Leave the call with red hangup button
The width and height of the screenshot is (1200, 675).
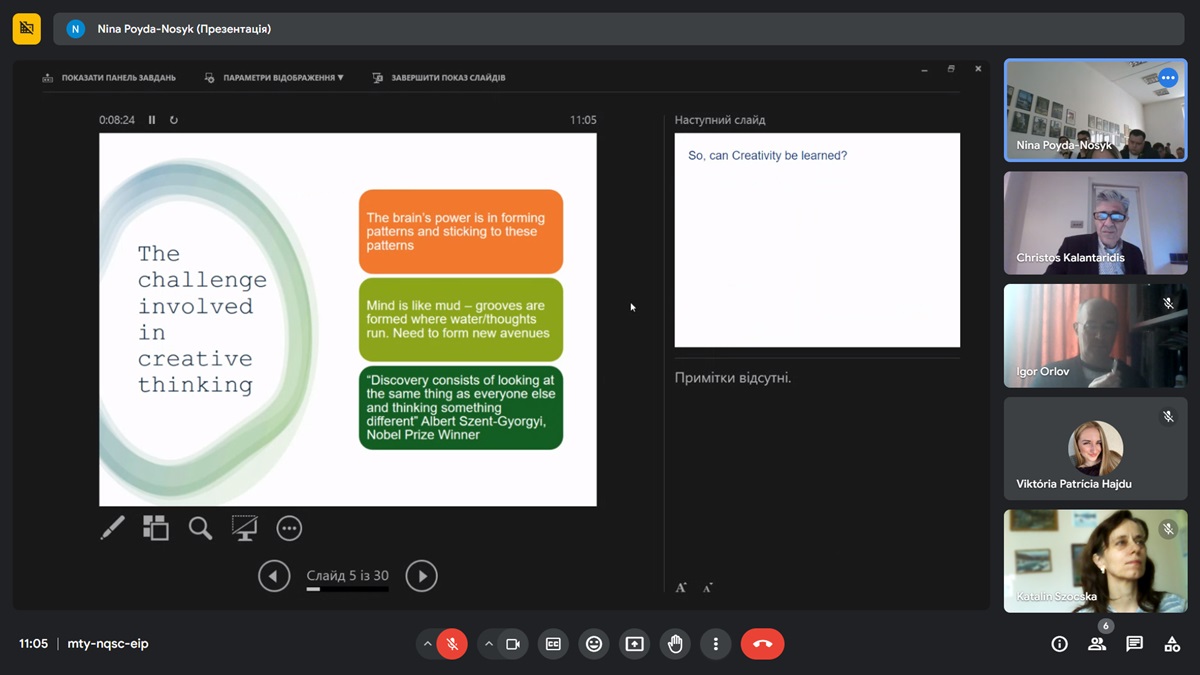click(x=762, y=644)
